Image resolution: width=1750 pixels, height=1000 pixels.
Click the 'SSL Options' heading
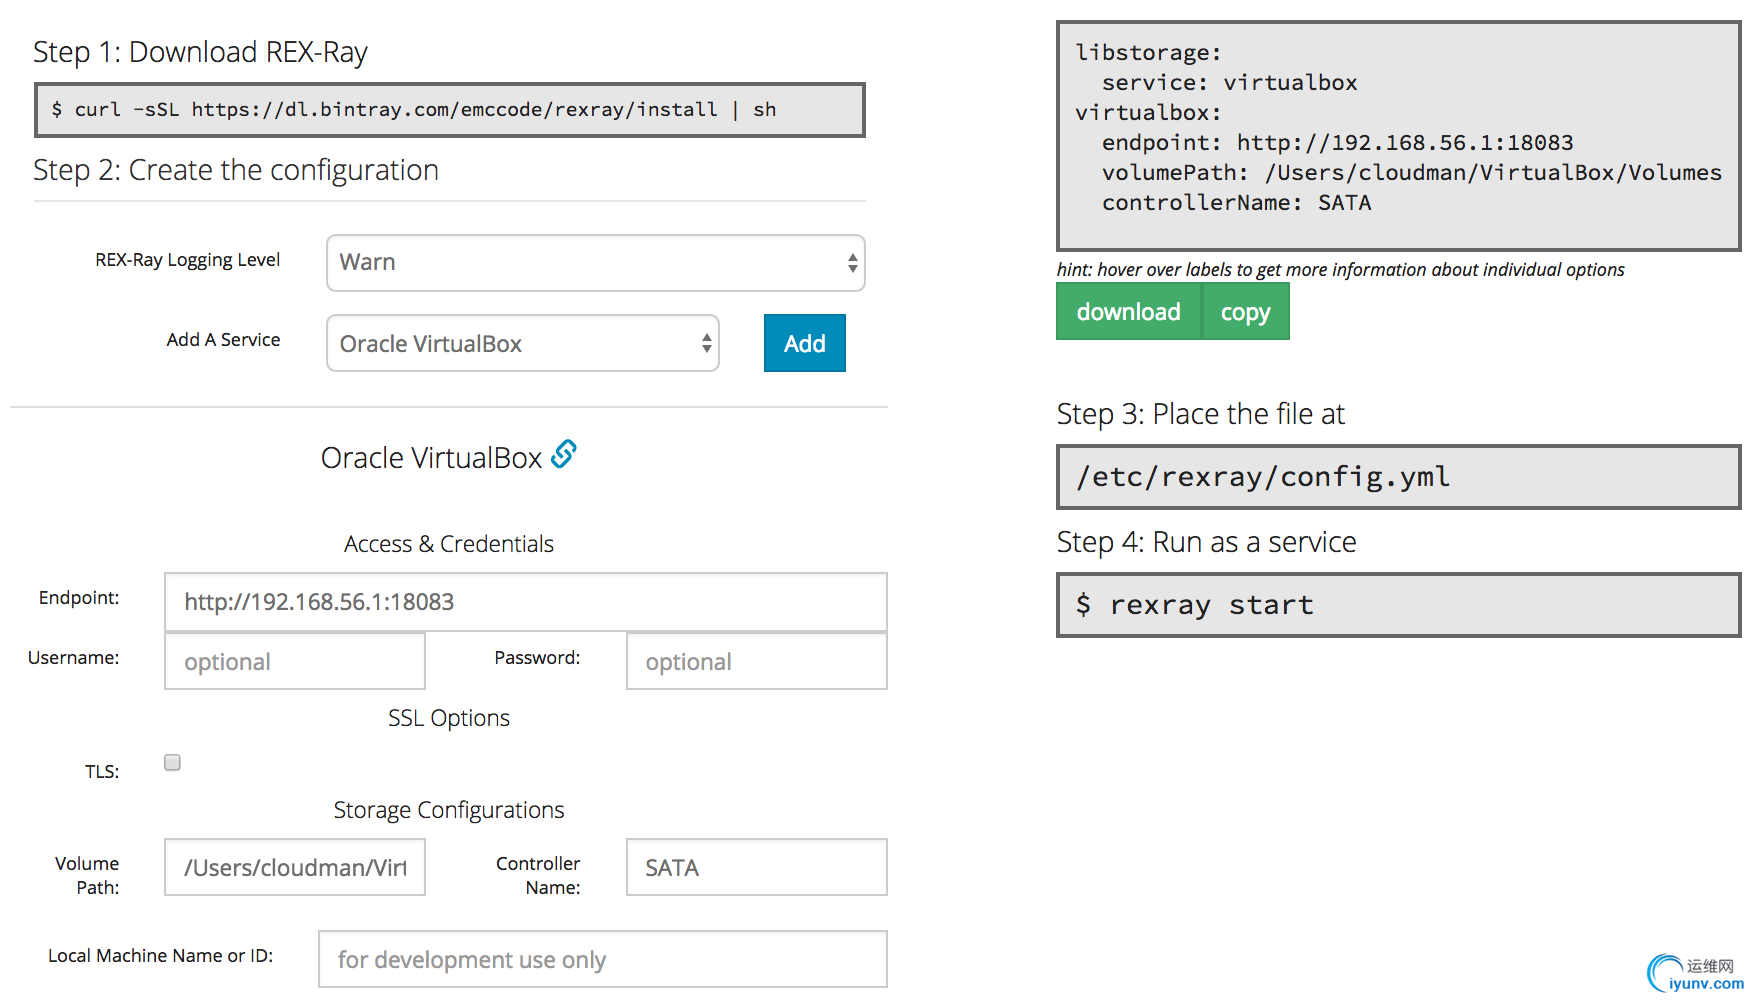pos(449,718)
